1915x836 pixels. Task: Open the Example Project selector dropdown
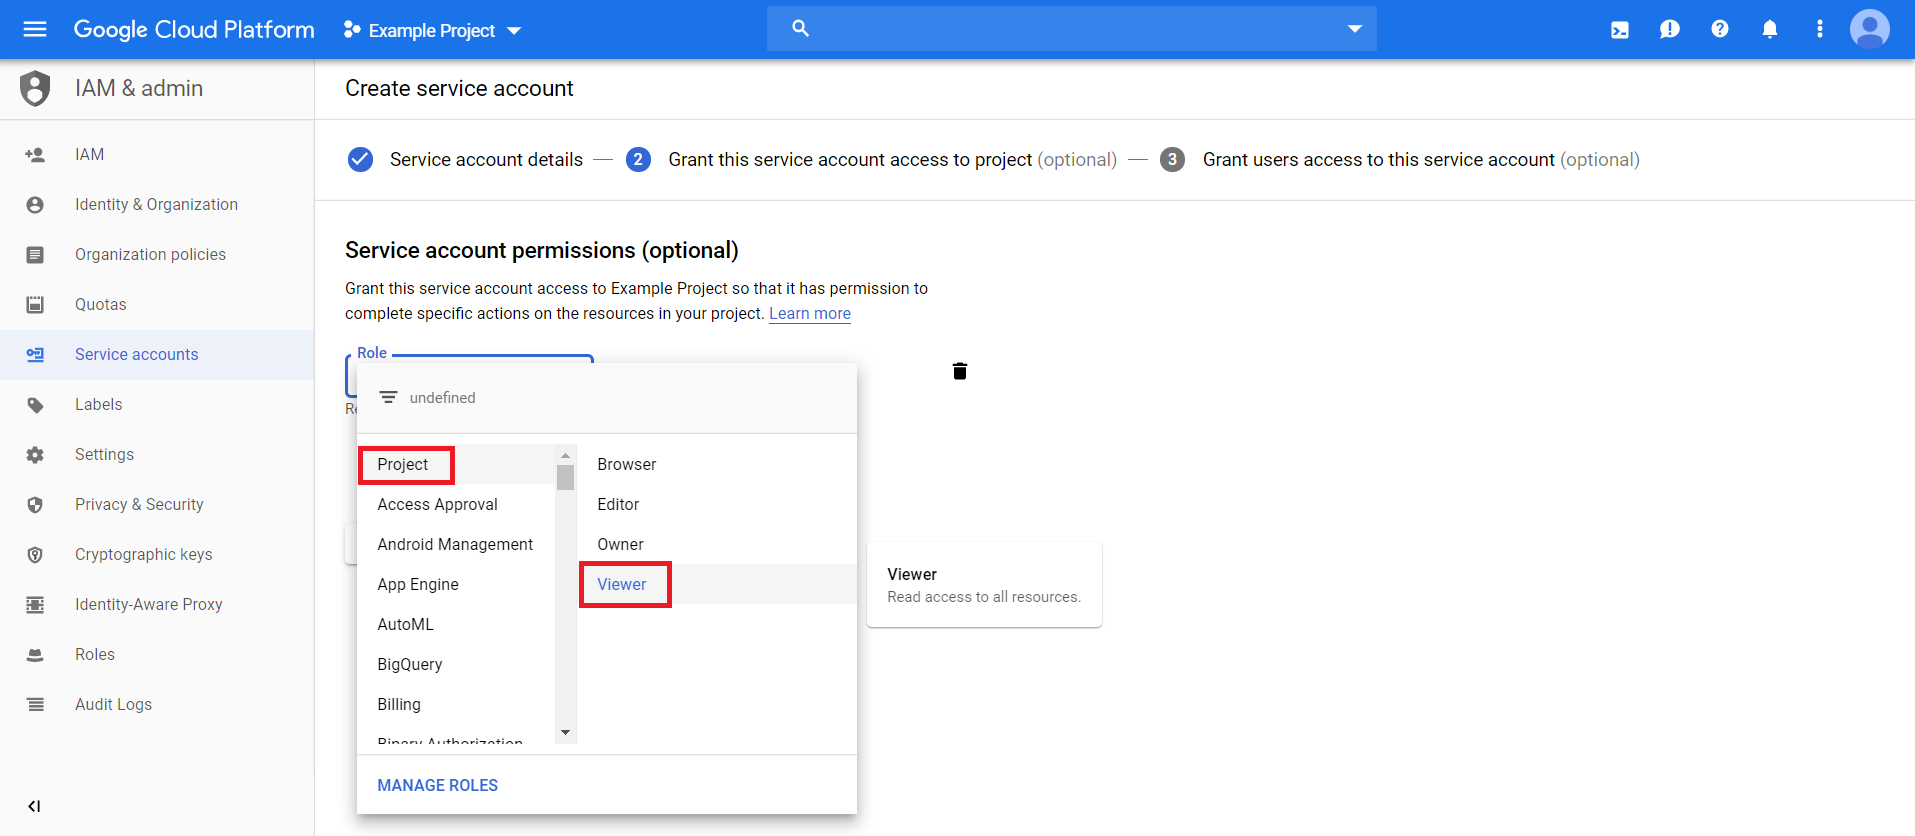(x=432, y=30)
